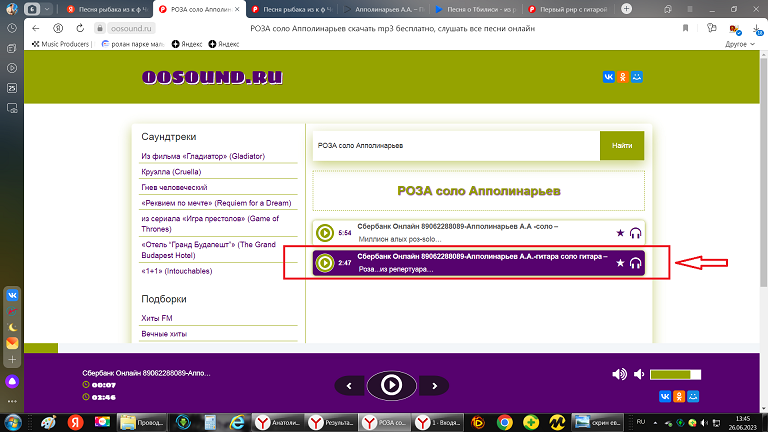768x432 pixels.
Task: Add a sidebar item with plus icon
Action: pyautogui.click(x=12, y=360)
